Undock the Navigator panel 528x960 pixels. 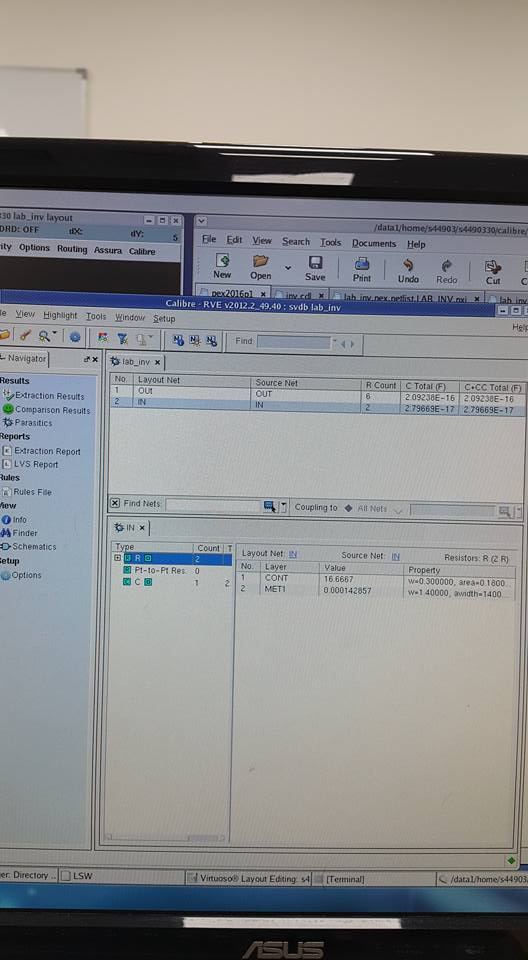pyautogui.click(x=86, y=359)
